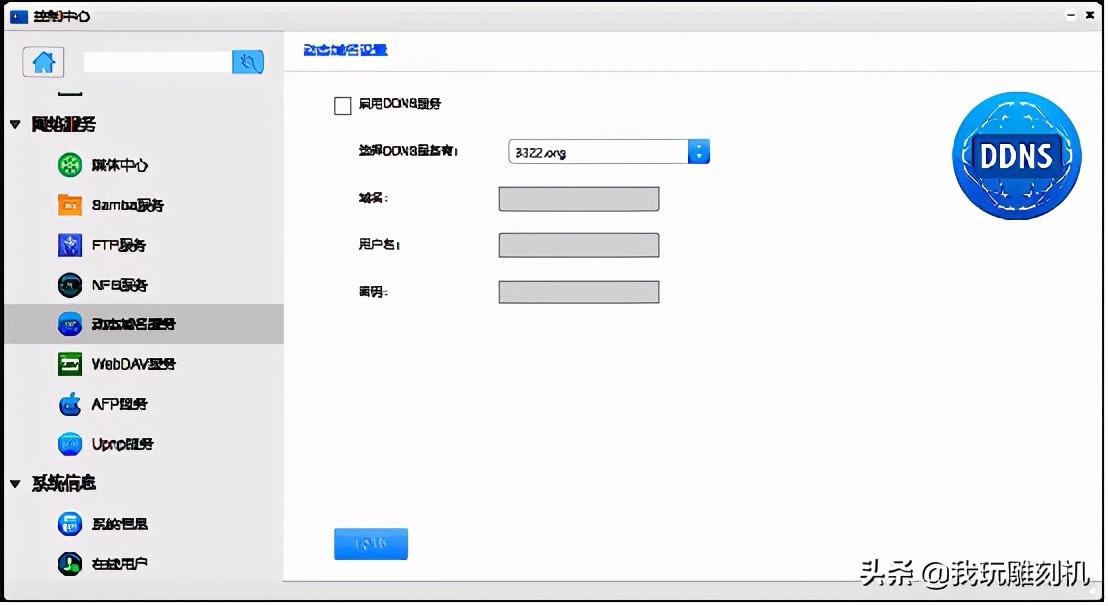
Task: Click the blue apply button below the form
Action: point(370,543)
